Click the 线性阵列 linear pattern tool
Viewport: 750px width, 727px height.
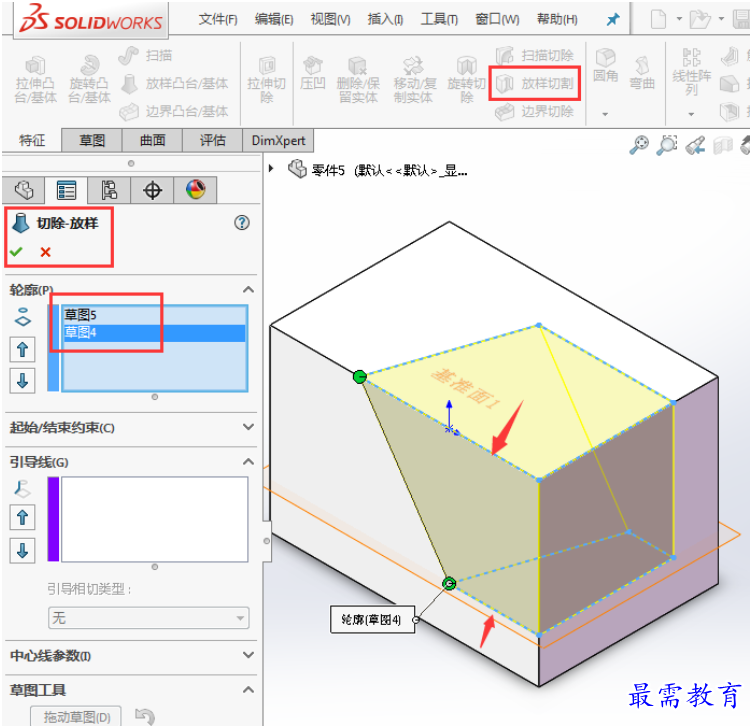point(691,72)
